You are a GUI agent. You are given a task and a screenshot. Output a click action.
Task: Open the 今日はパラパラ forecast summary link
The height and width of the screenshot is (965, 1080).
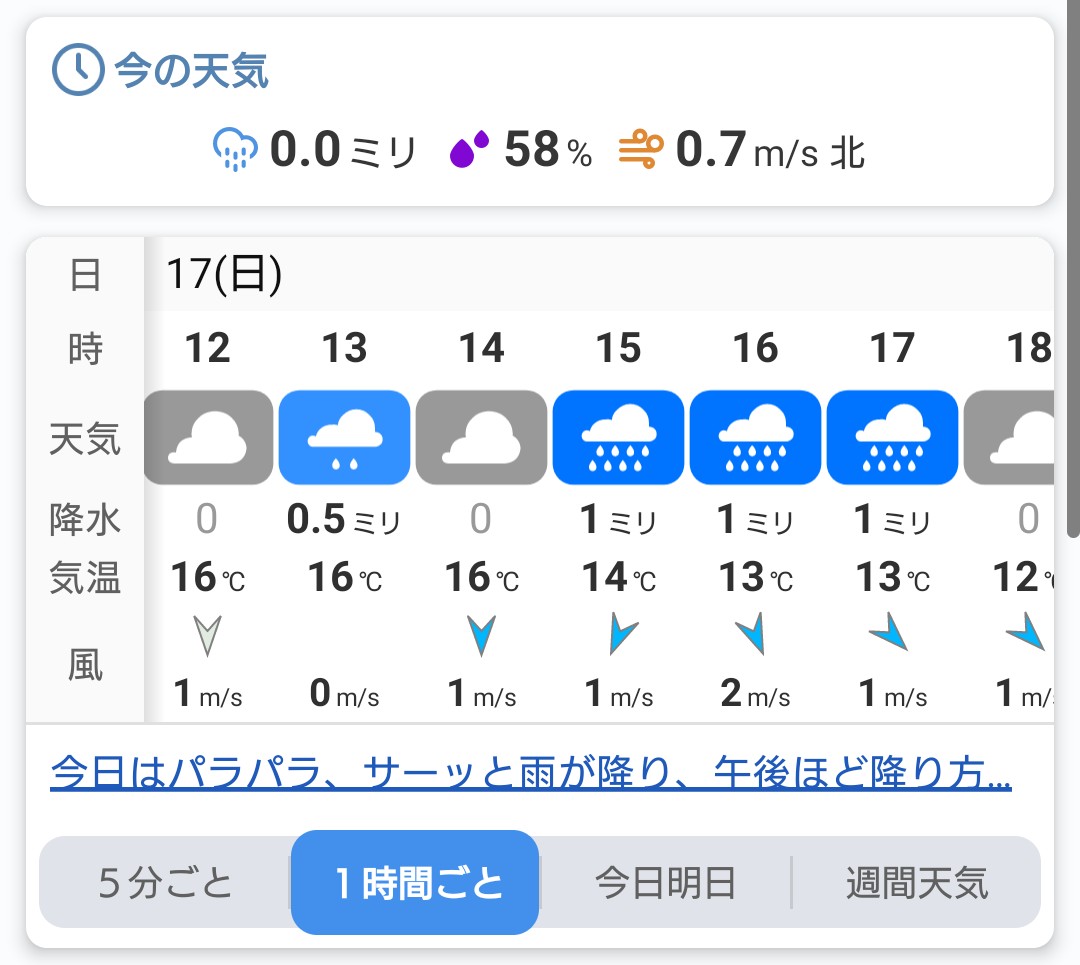click(x=530, y=773)
